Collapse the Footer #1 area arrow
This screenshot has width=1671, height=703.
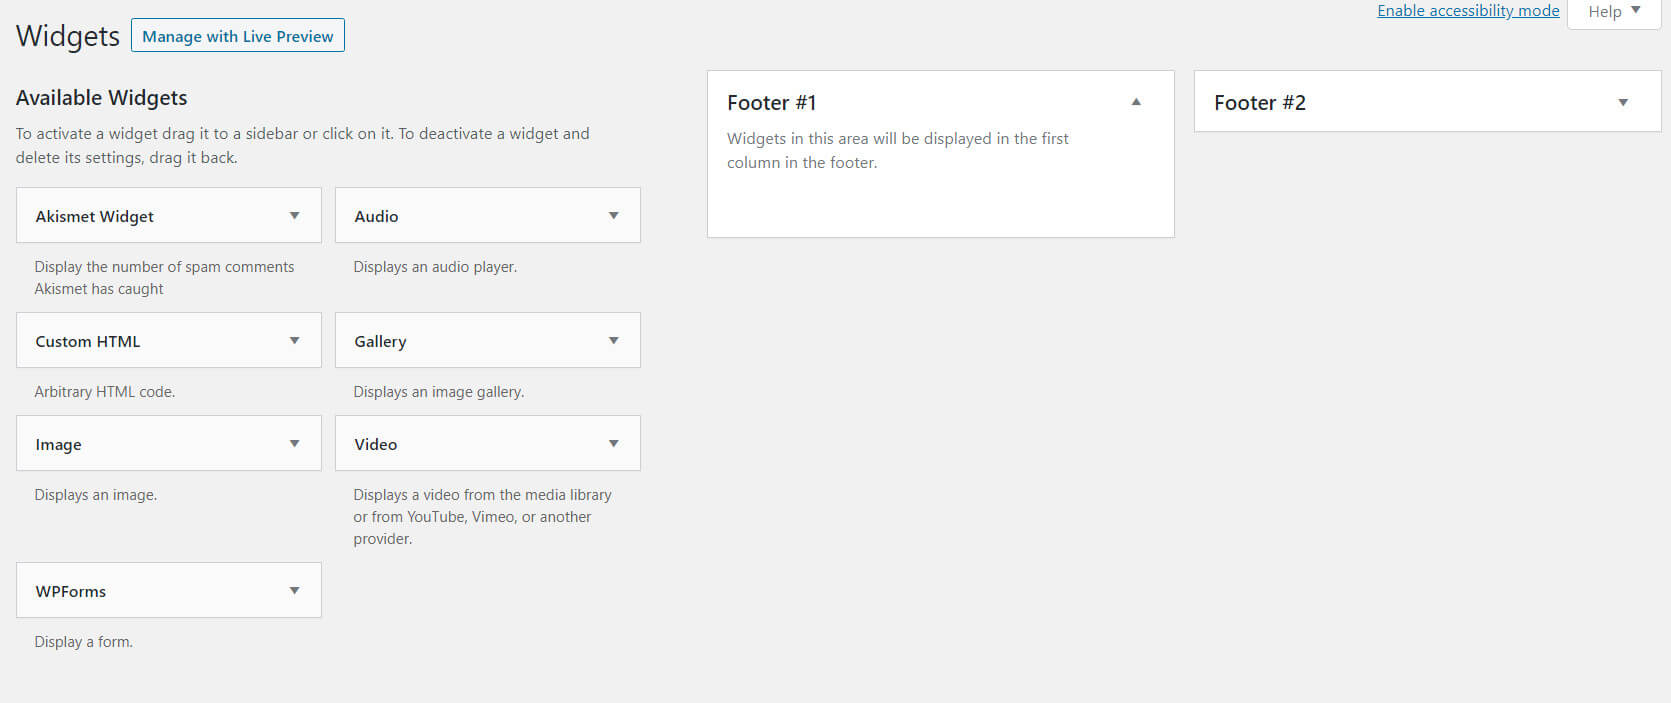(x=1136, y=102)
